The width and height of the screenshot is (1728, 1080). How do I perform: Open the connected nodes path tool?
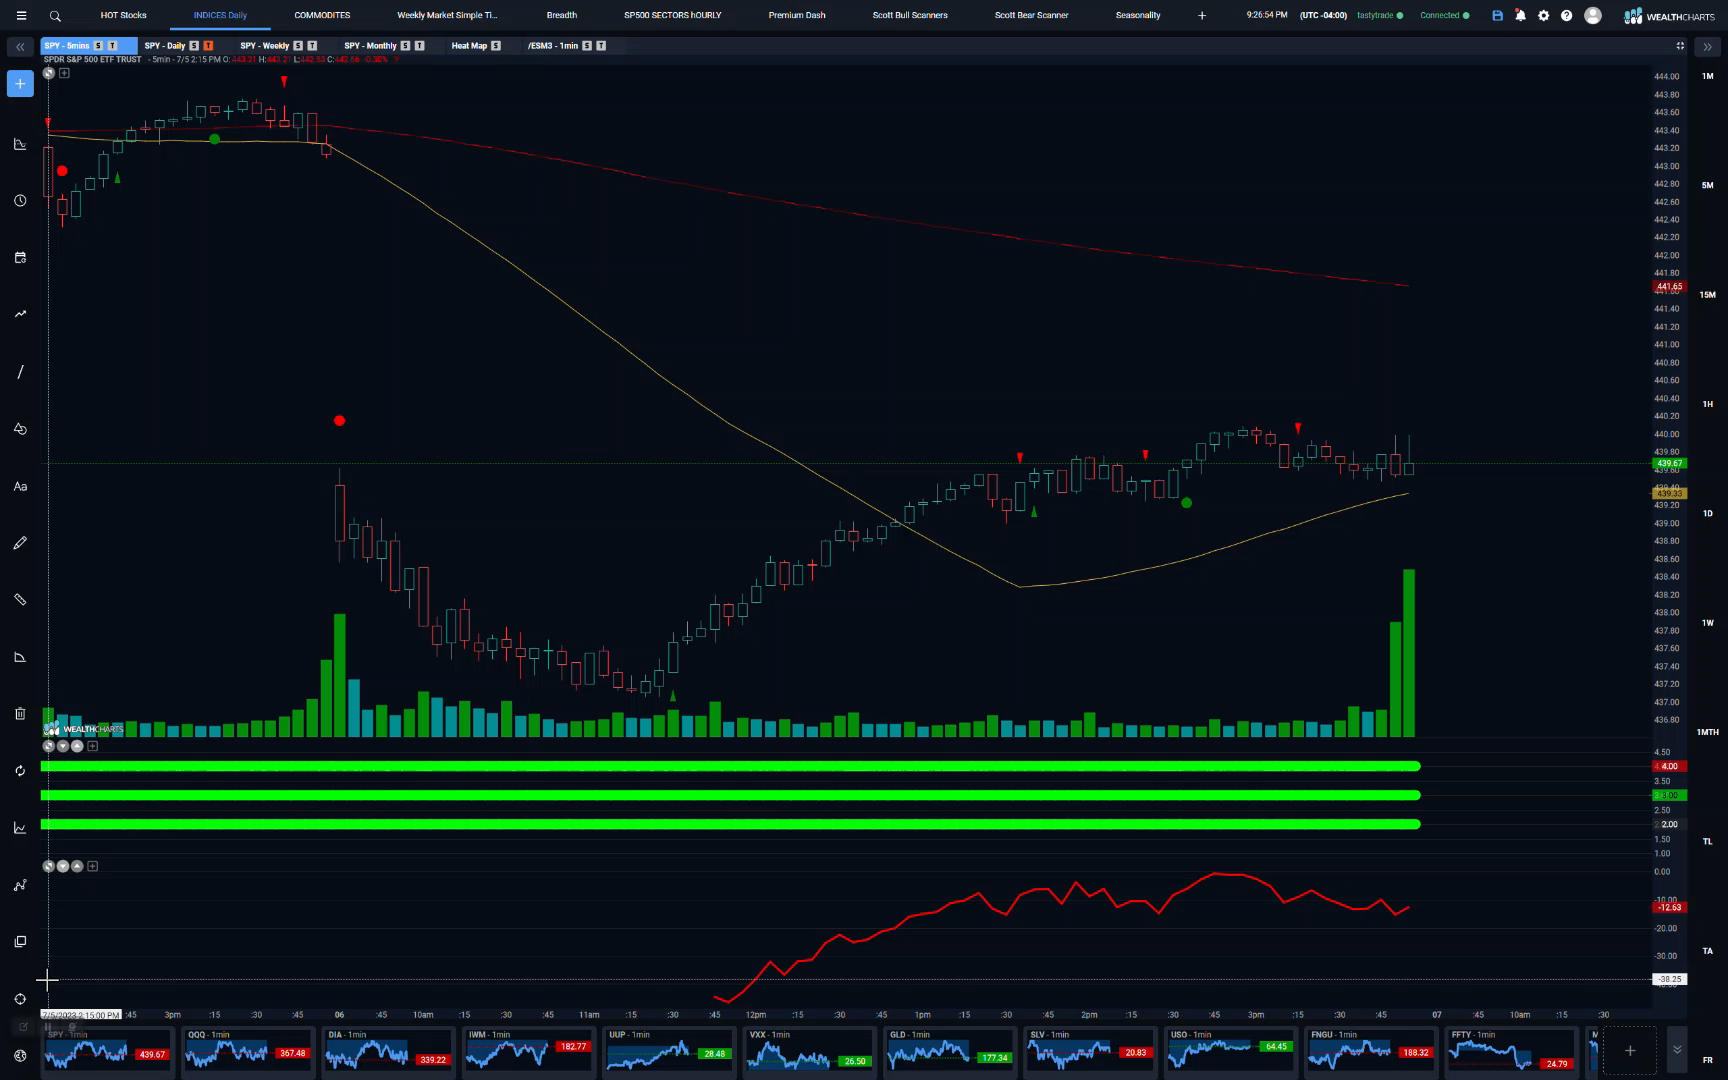[20, 885]
